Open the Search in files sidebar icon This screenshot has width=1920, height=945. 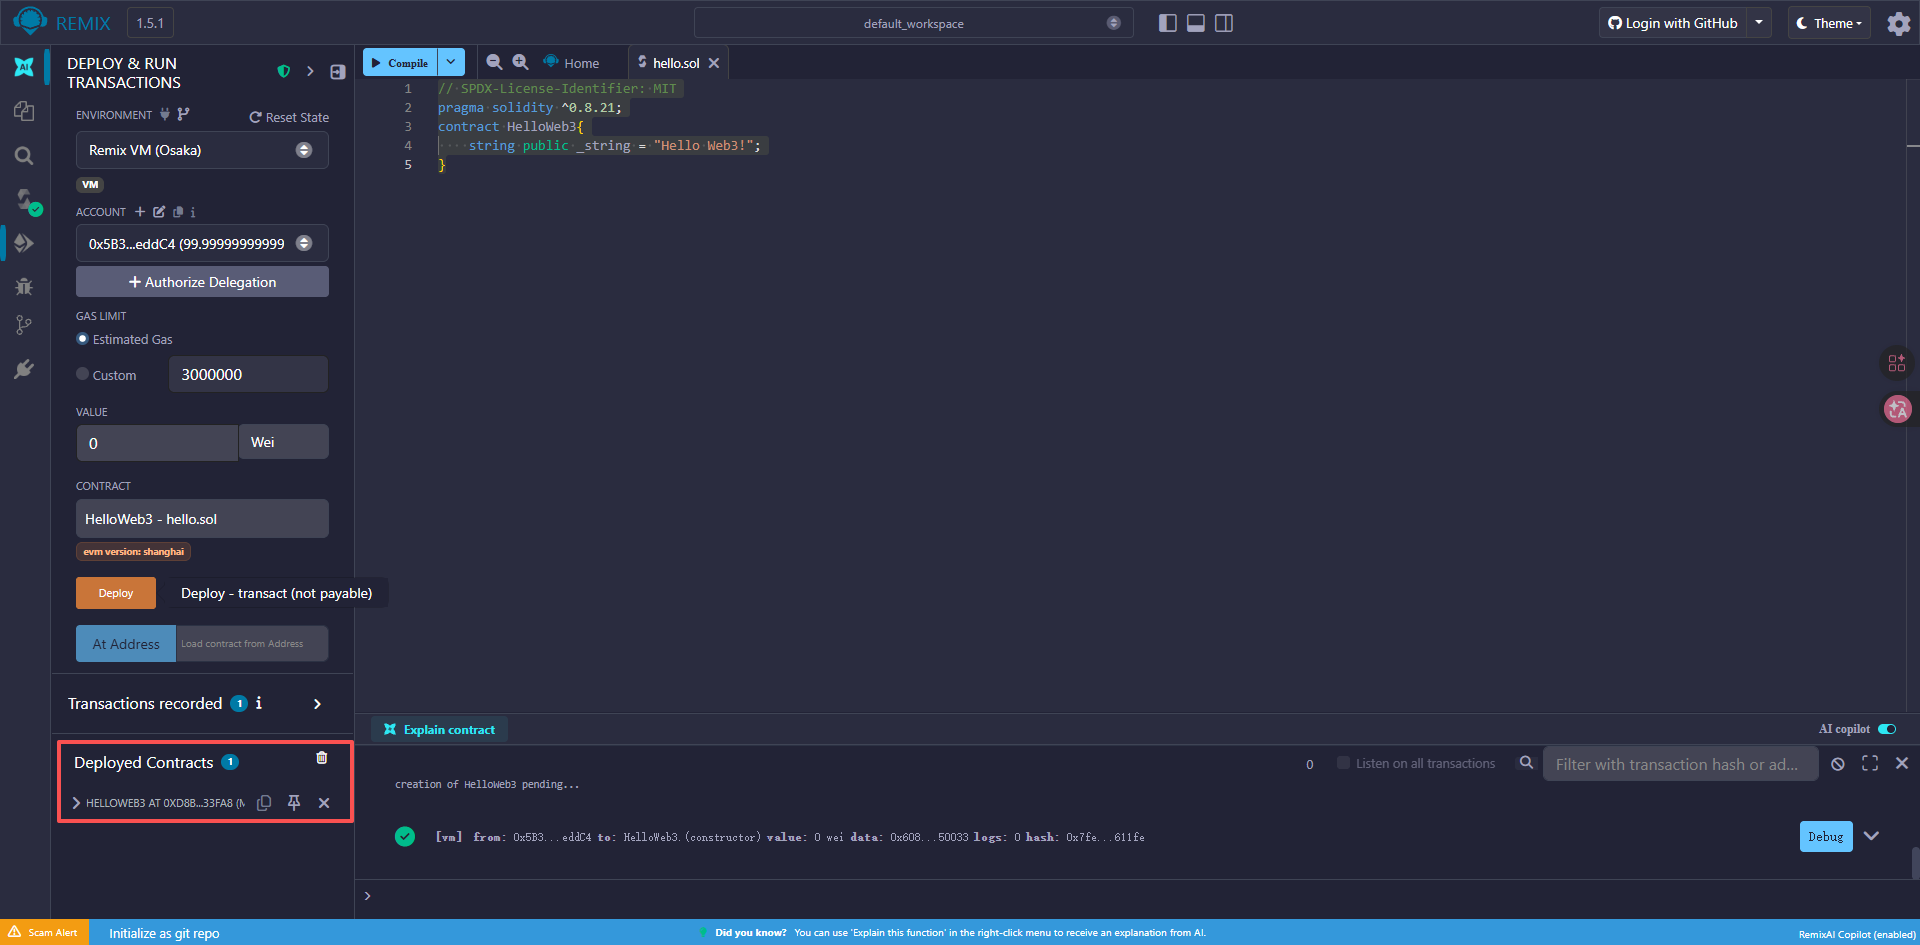pos(24,155)
